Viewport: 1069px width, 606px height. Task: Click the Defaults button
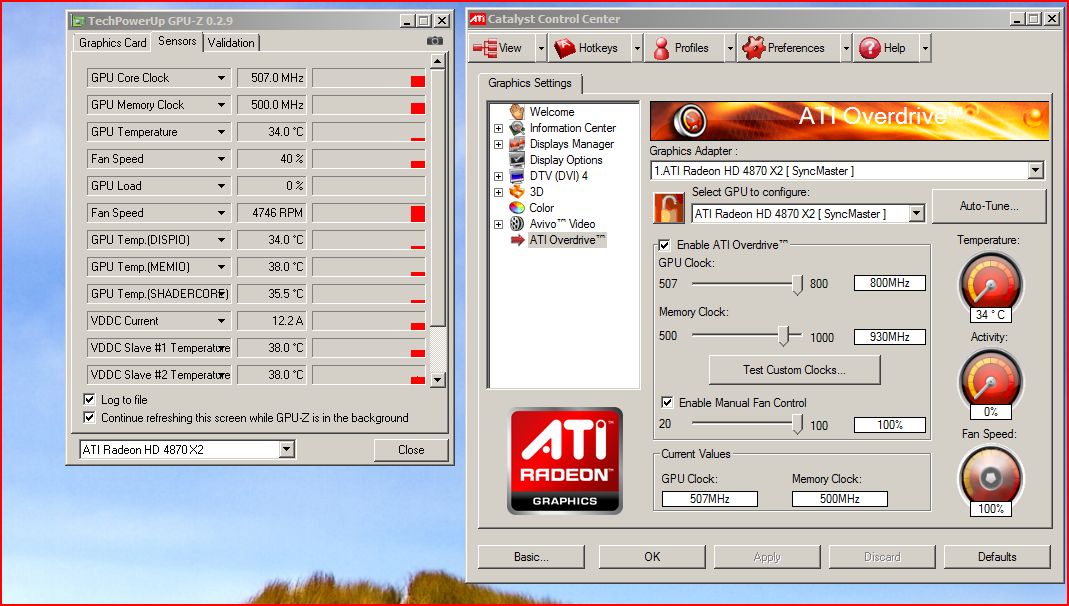click(997, 557)
